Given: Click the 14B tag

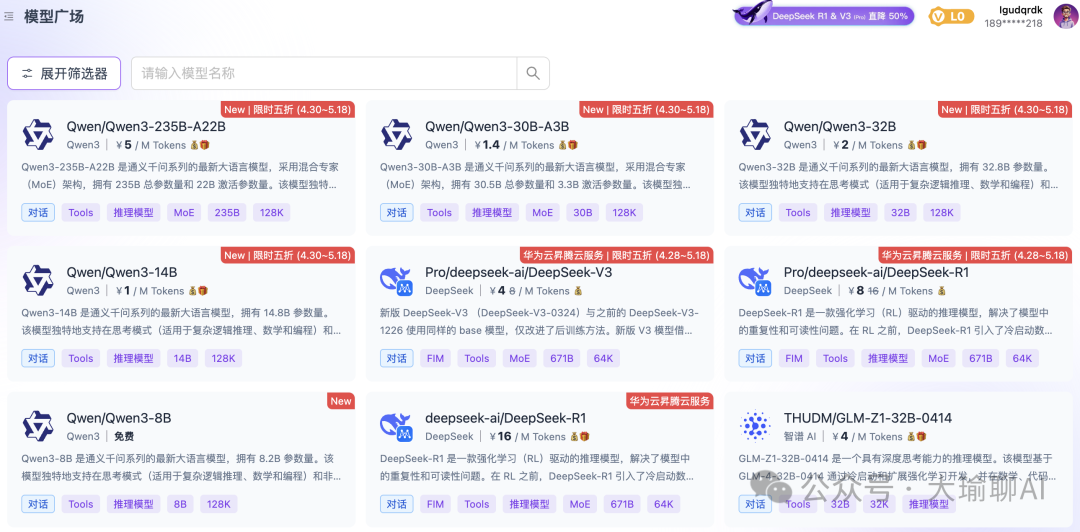Looking at the screenshot, I should click(183, 358).
